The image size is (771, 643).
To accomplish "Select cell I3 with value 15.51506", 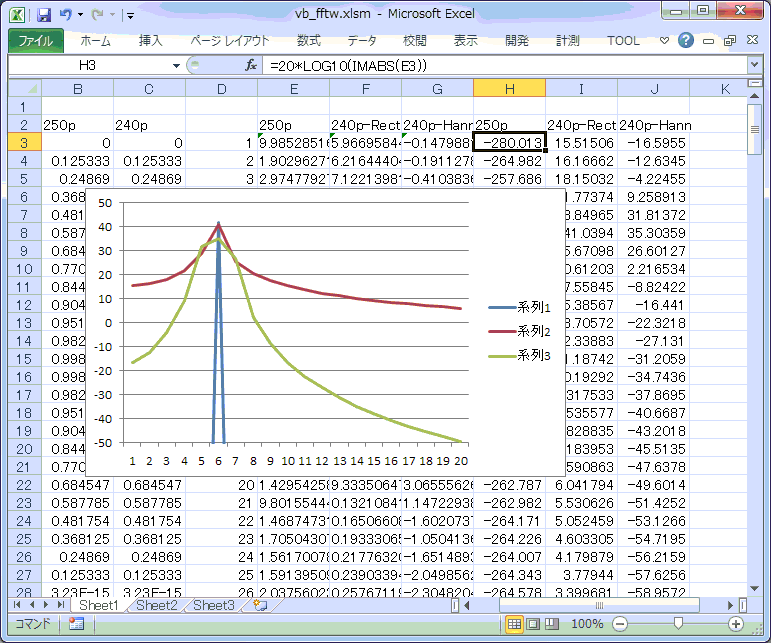I will click(x=582, y=143).
